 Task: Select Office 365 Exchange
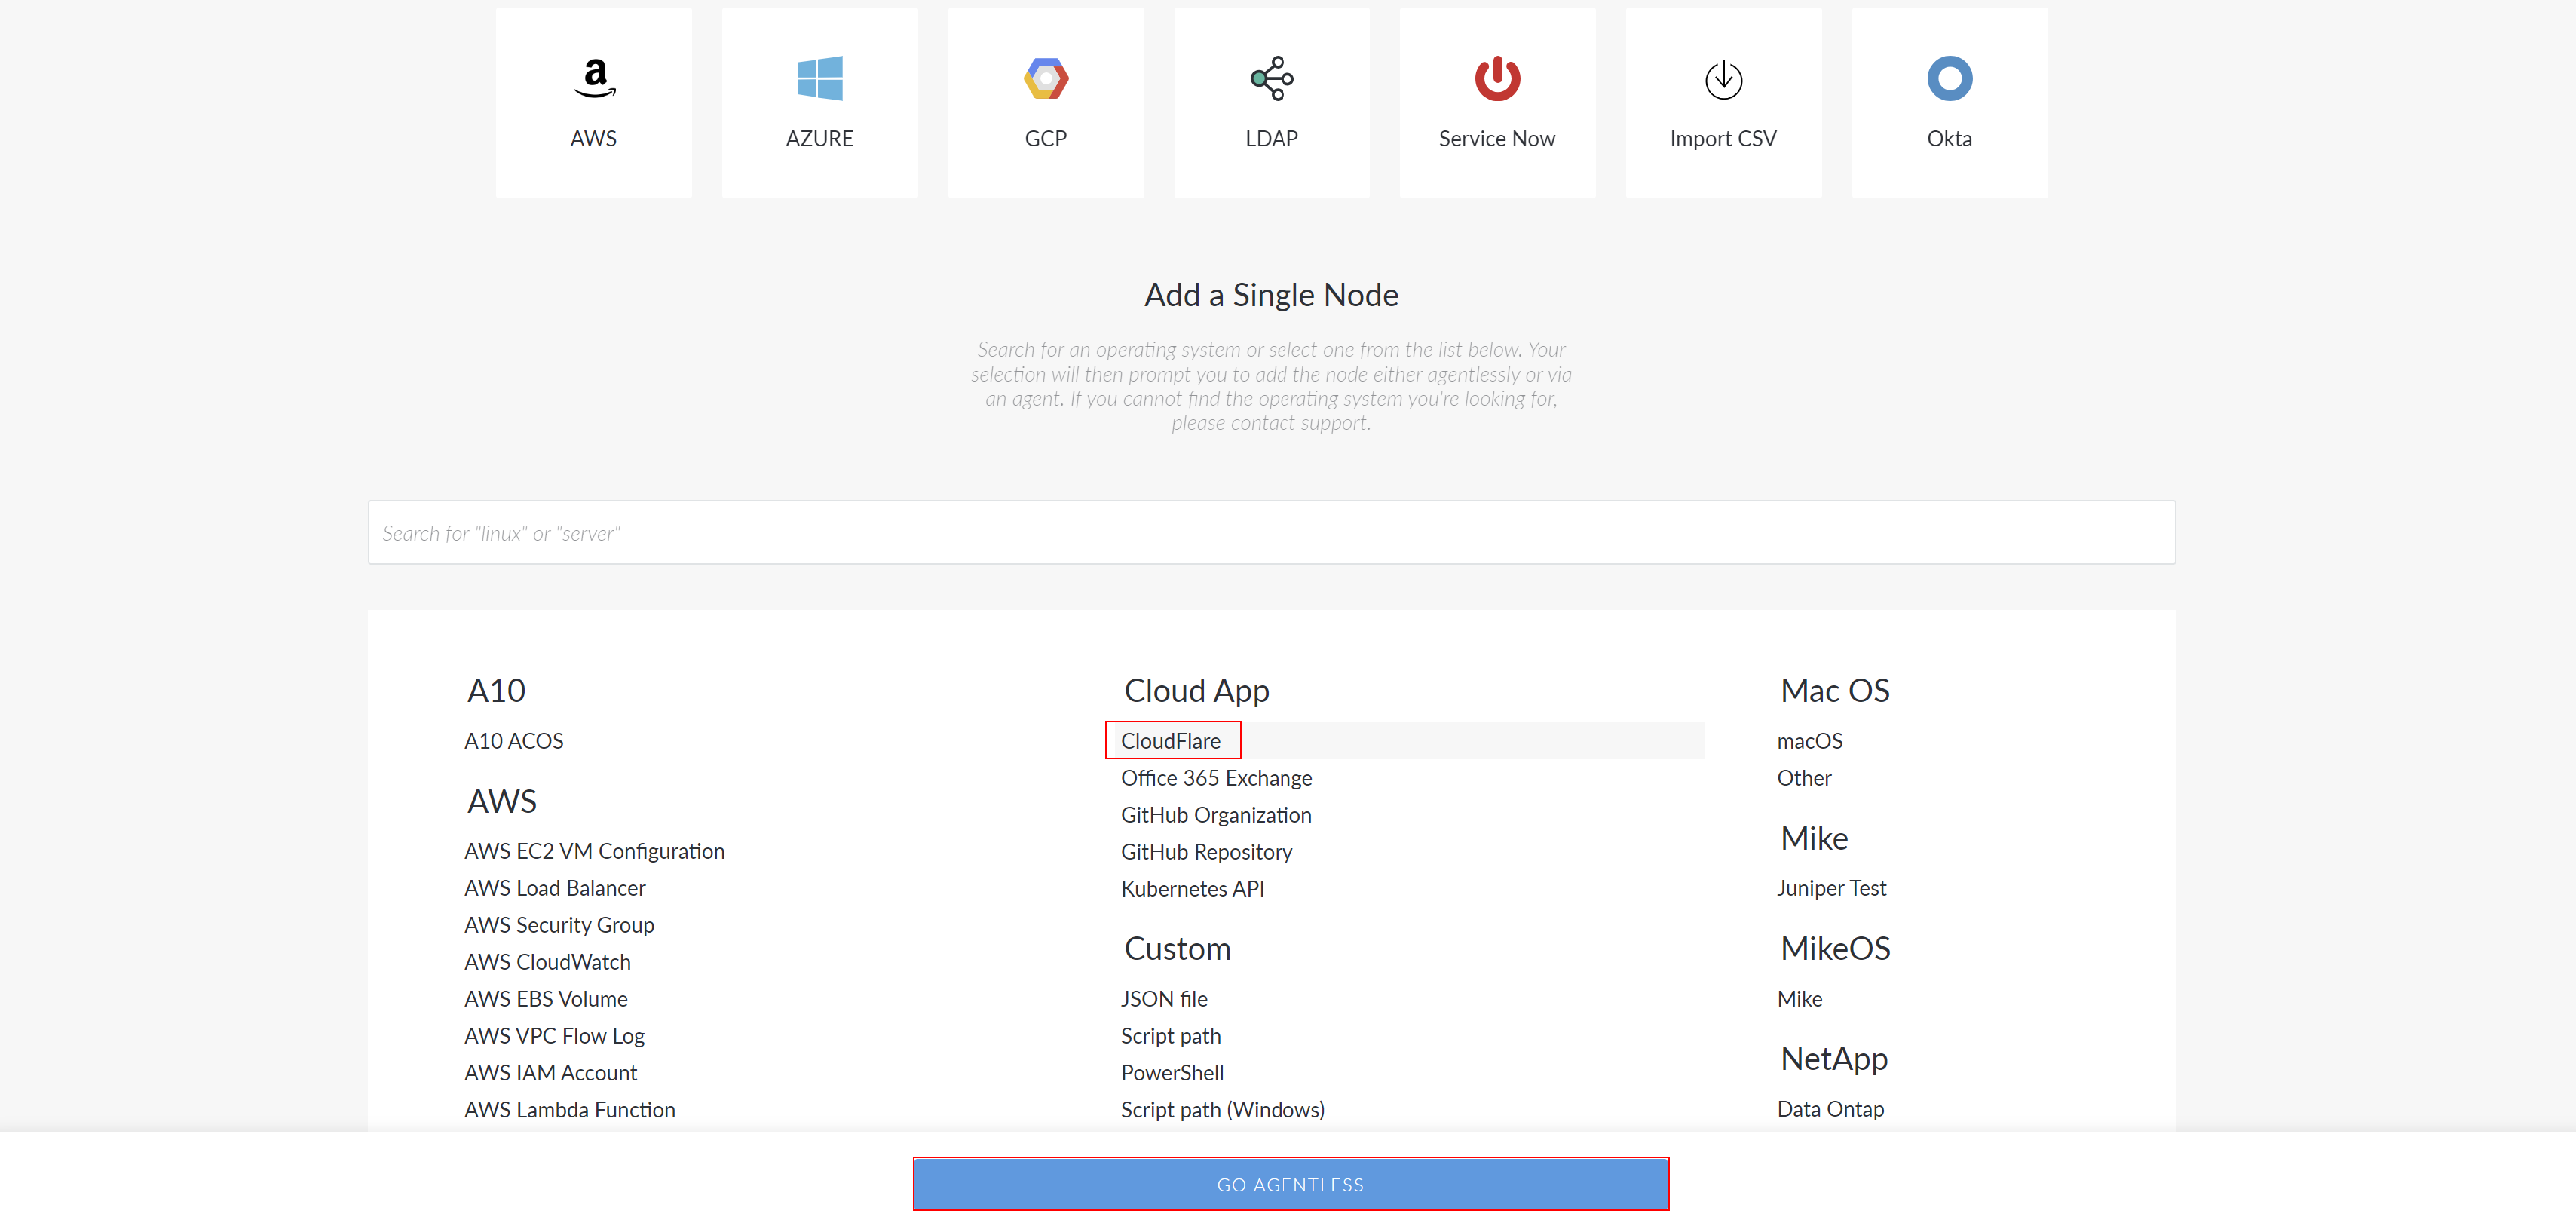pos(1216,778)
